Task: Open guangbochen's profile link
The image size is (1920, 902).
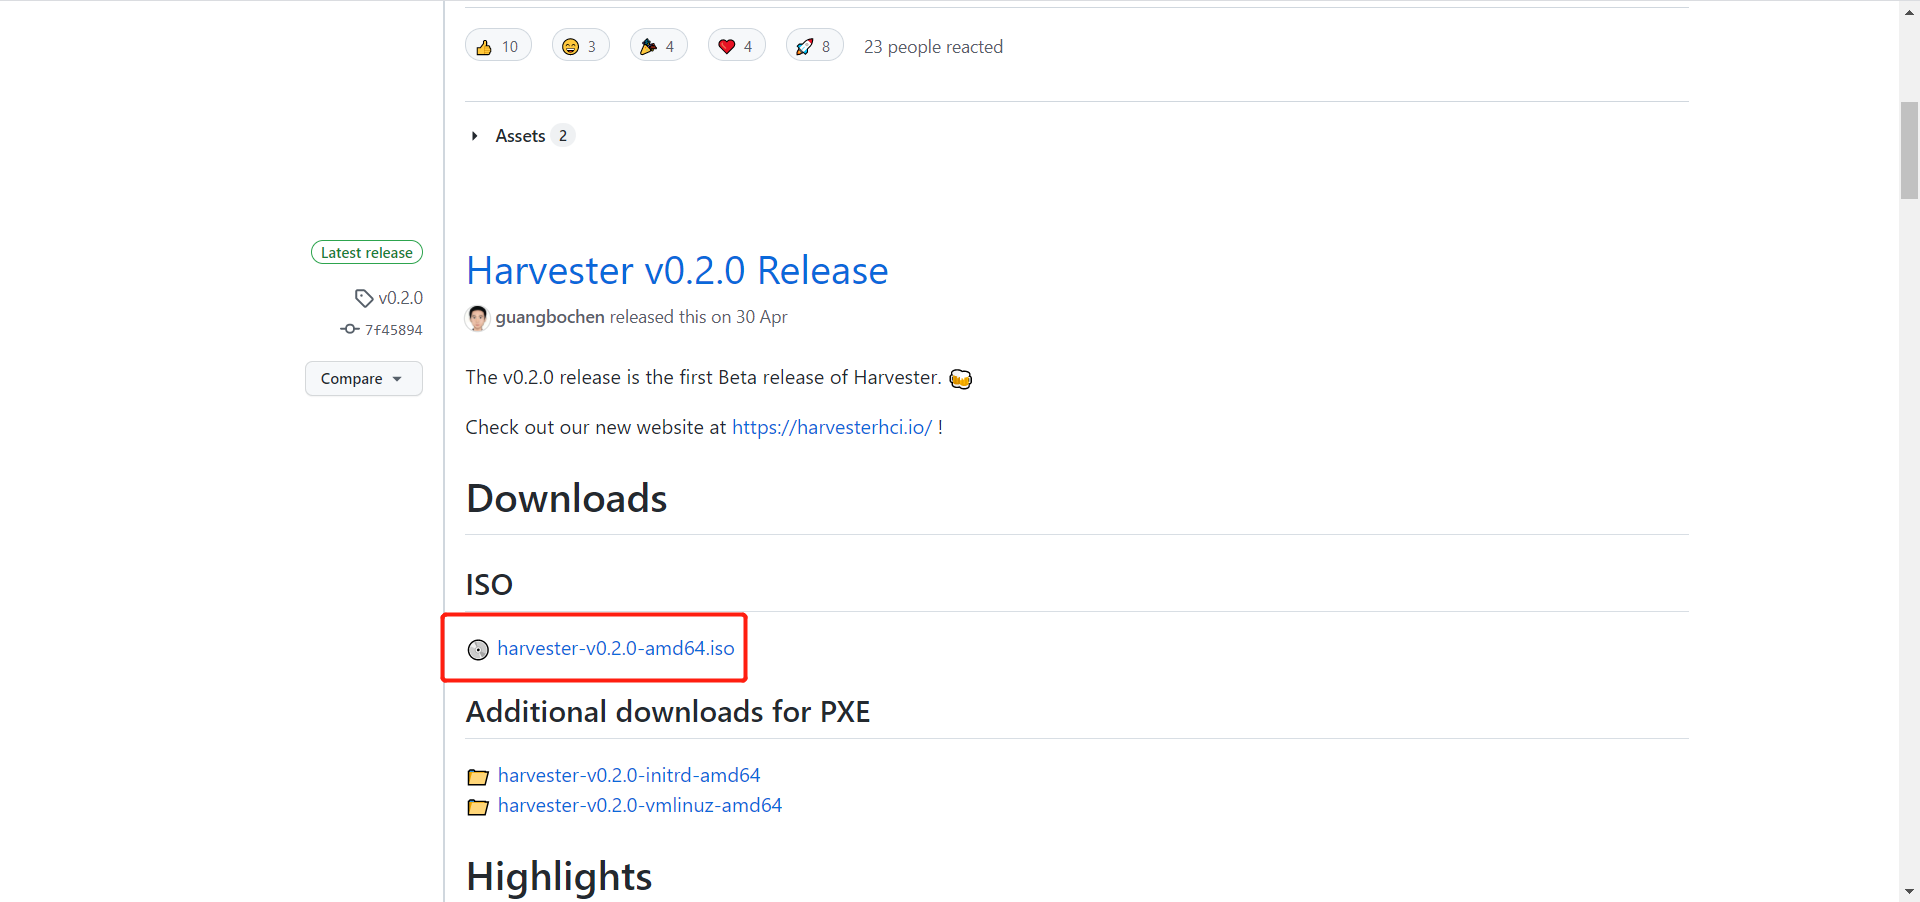Action: [x=550, y=317]
